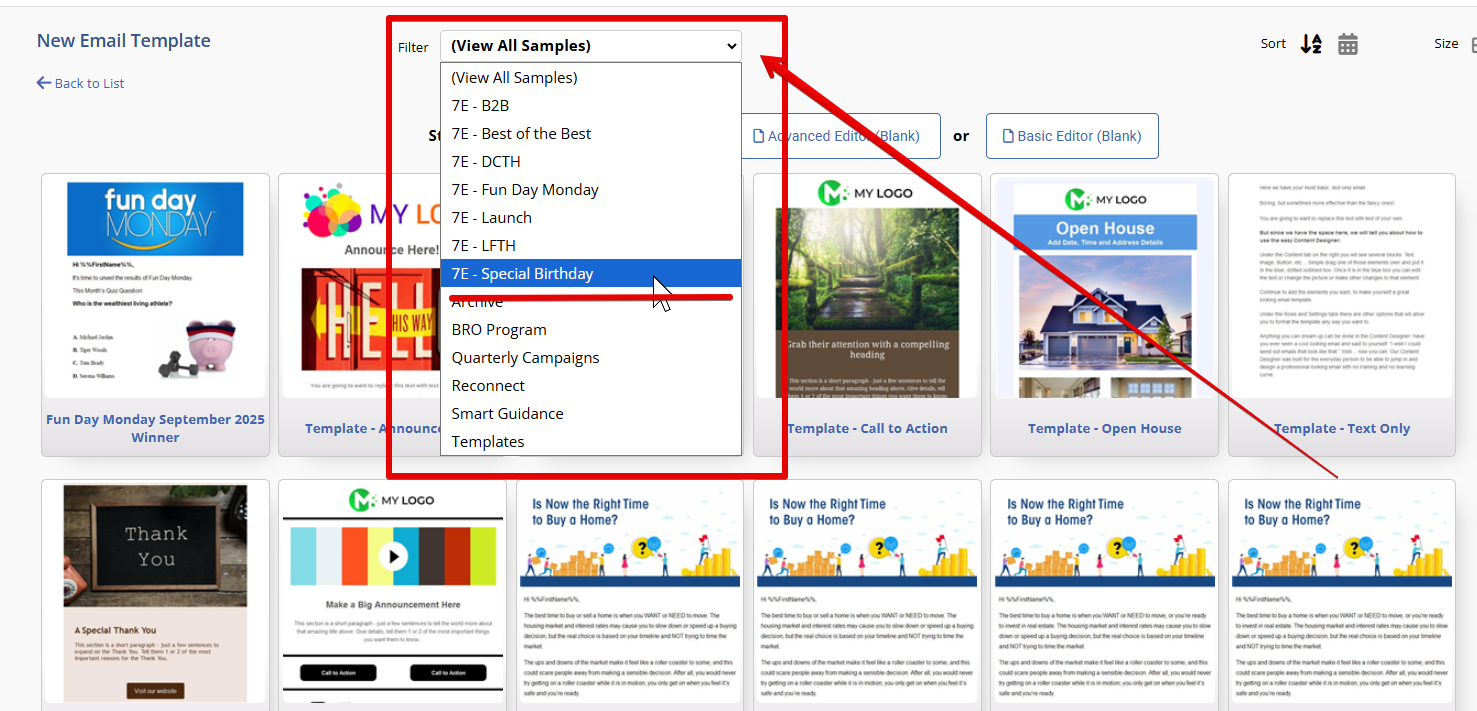Screen dimensions: 1477x711
Task: Sort templates alphabetically with A-Z icon
Action: pyautogui.click(x=1310, y=44)
